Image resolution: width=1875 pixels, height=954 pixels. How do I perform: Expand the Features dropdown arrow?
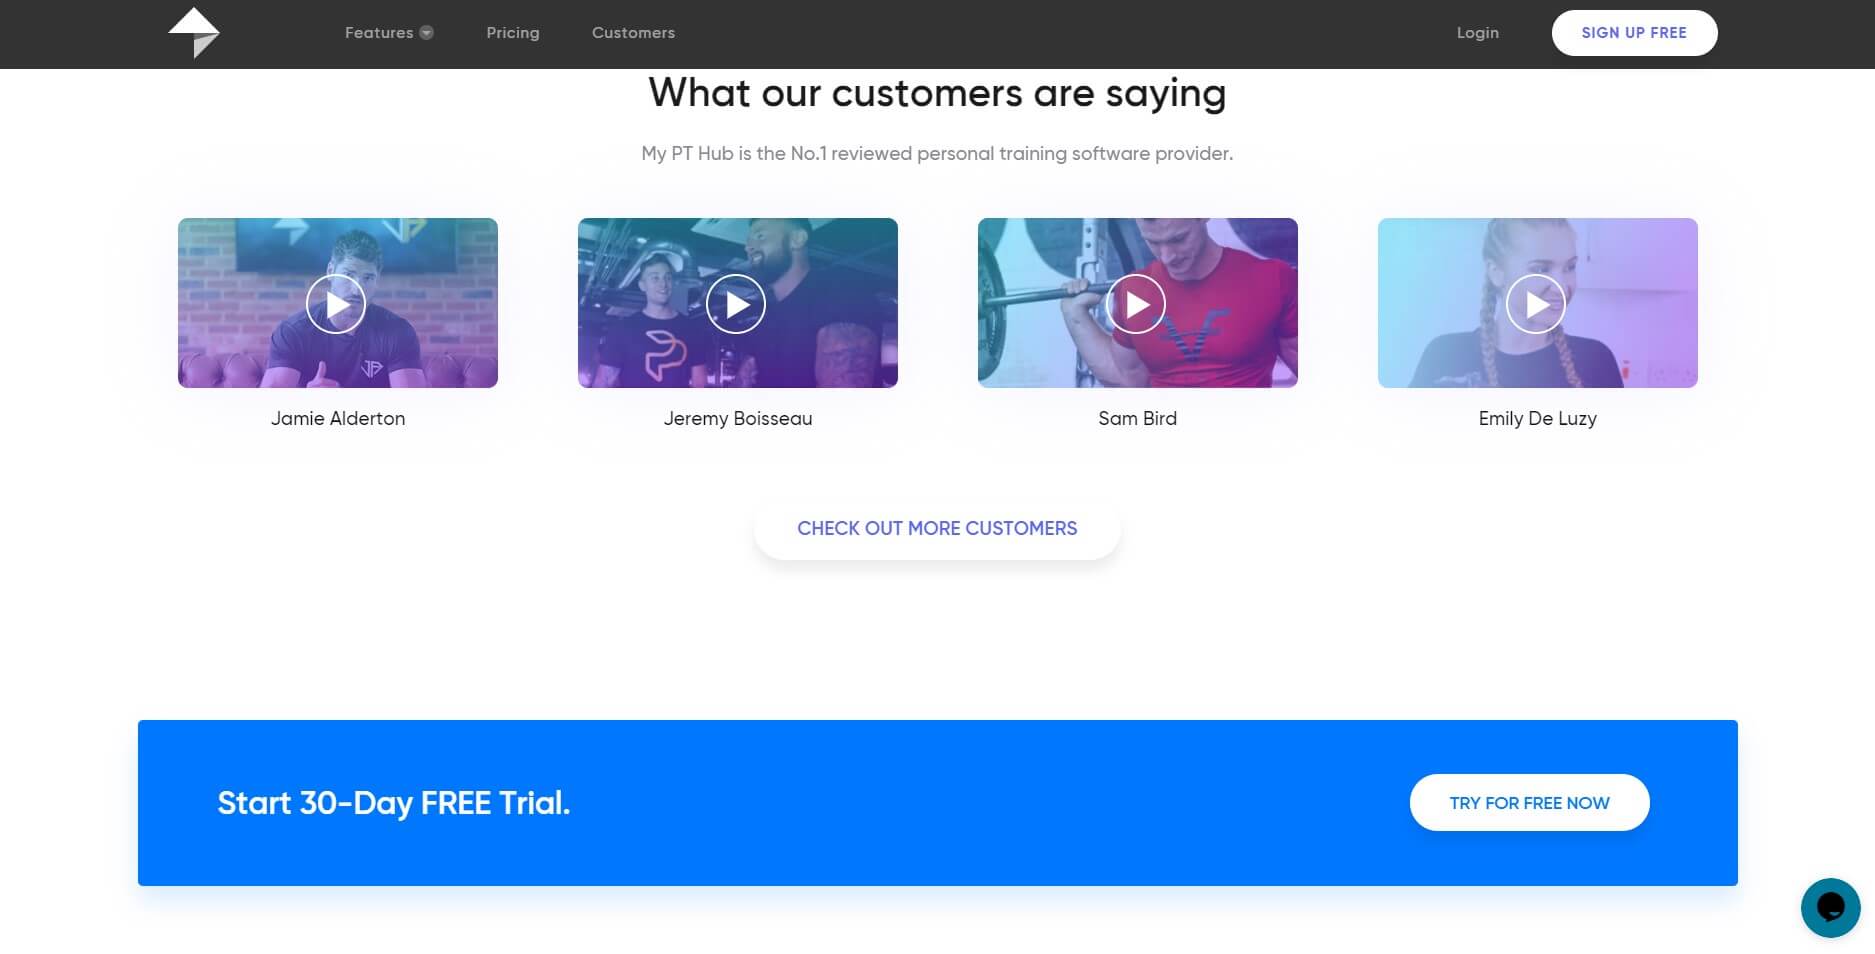click(427, 33)
